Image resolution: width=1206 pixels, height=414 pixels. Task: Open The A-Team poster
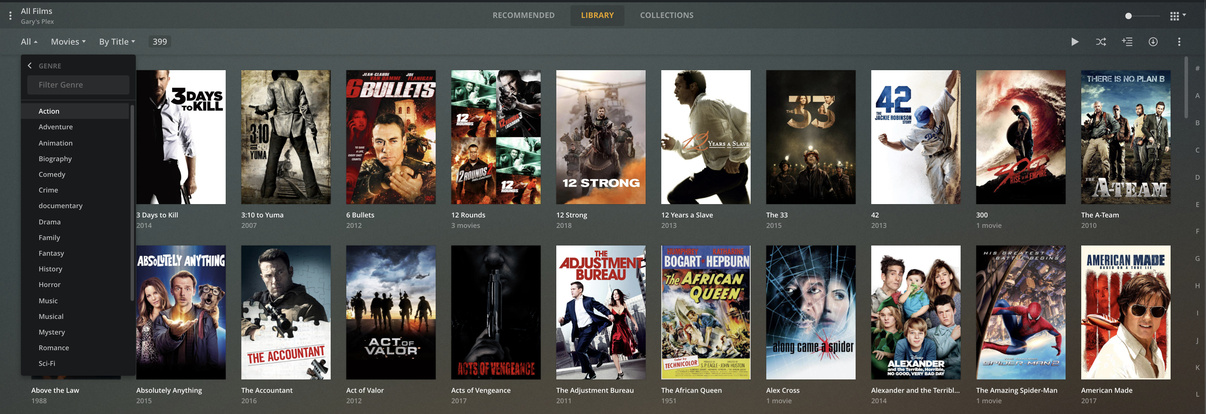pos(1126,137)
